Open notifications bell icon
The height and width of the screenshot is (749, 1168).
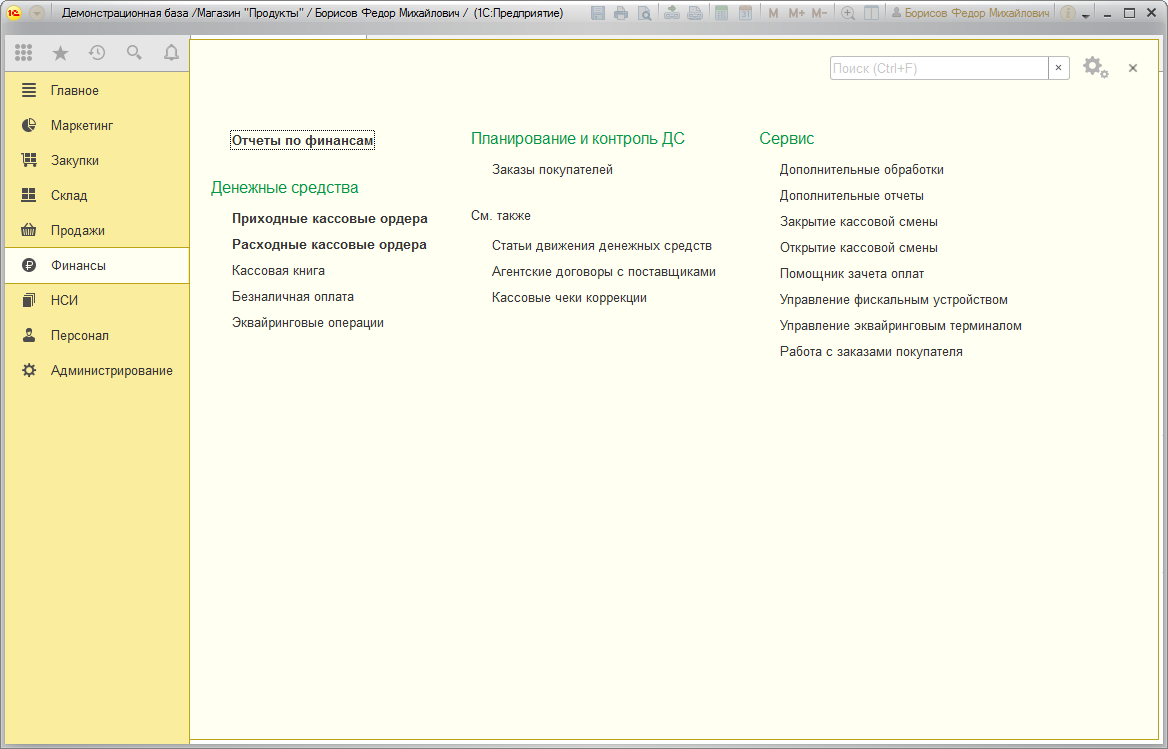click(171, 52)
